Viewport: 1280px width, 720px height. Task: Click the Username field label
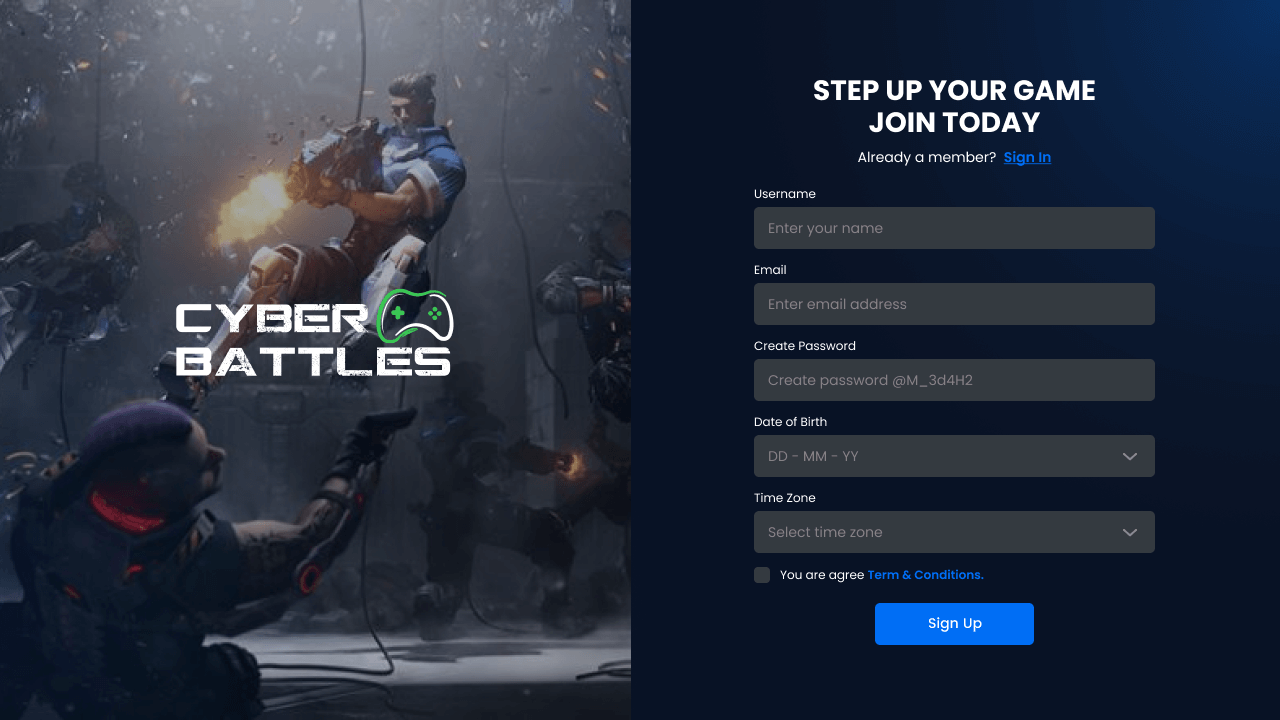[x=785, y=194]
